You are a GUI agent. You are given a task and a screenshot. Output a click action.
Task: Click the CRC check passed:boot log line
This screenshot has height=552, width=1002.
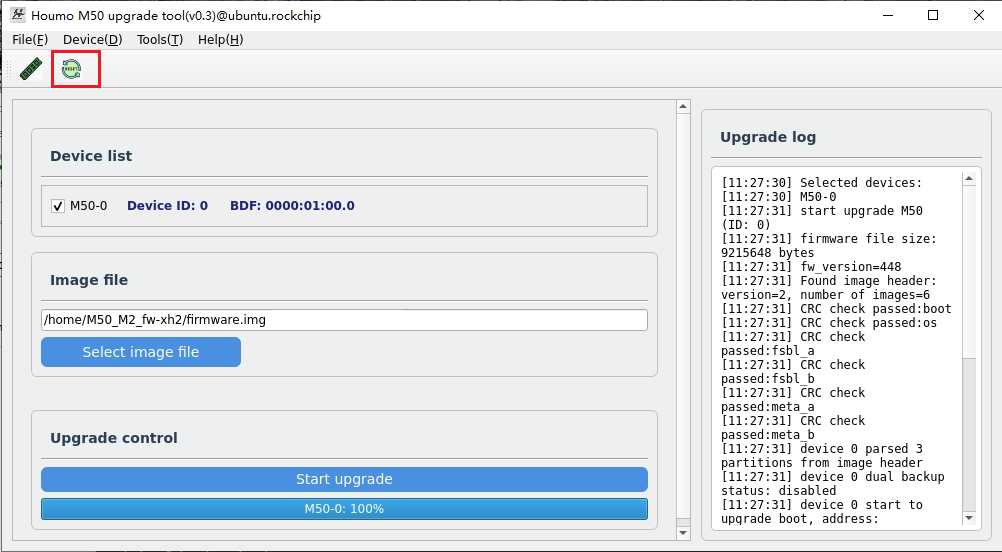pyautogui.click(x=836, y=309)
